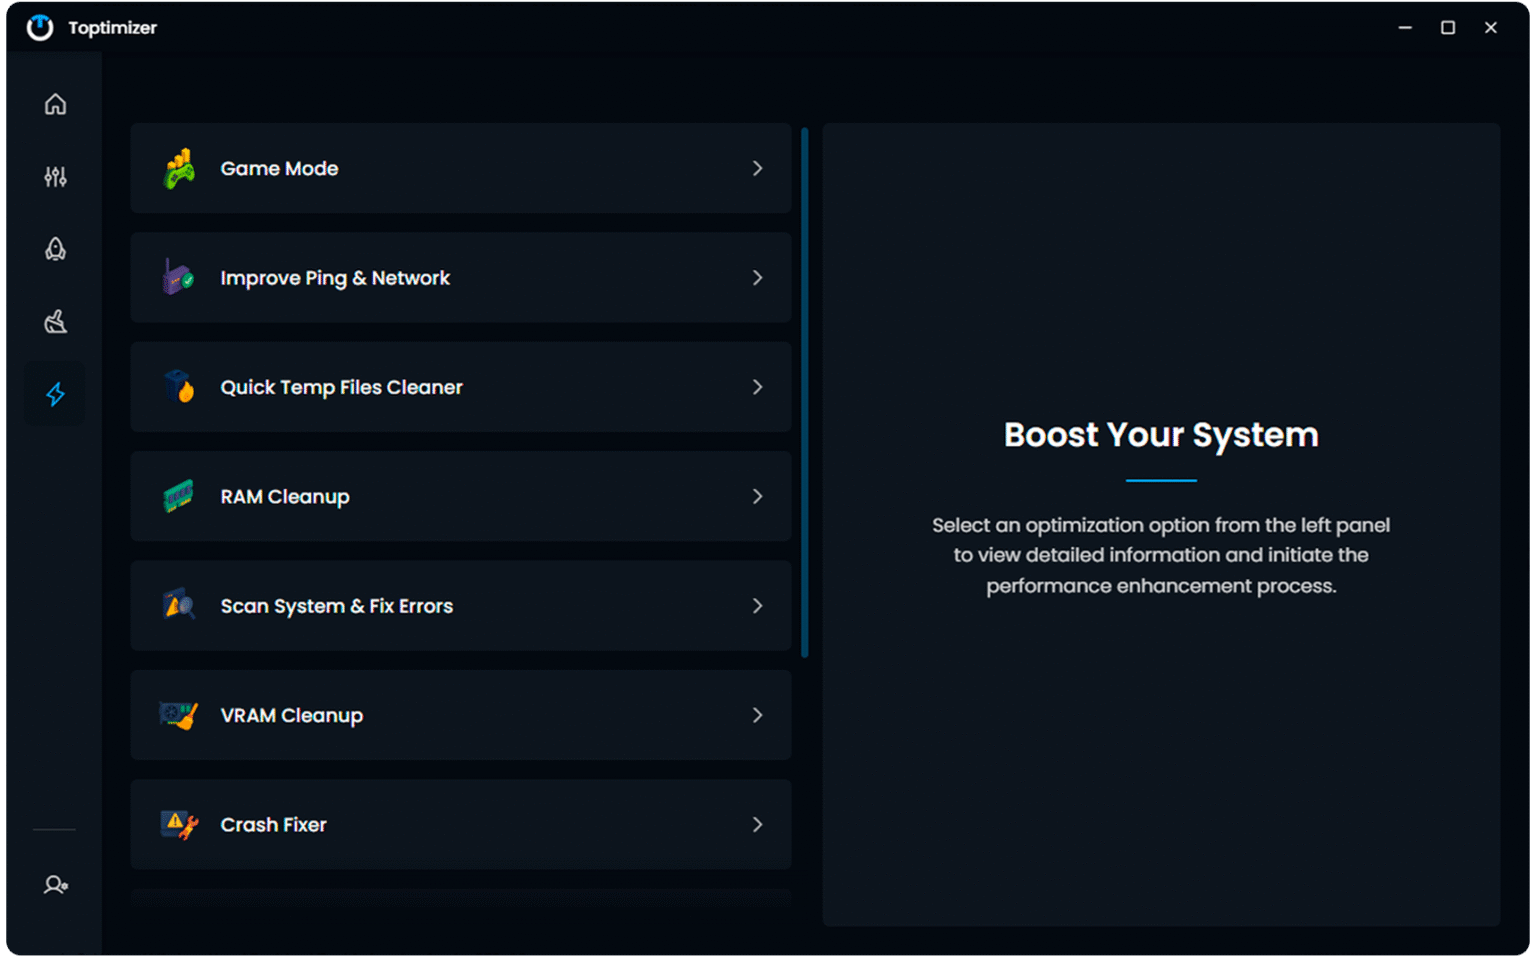The image size is (1536, 959).
Task: Click the Game Mode controller icon
Action: coord(179,169)
